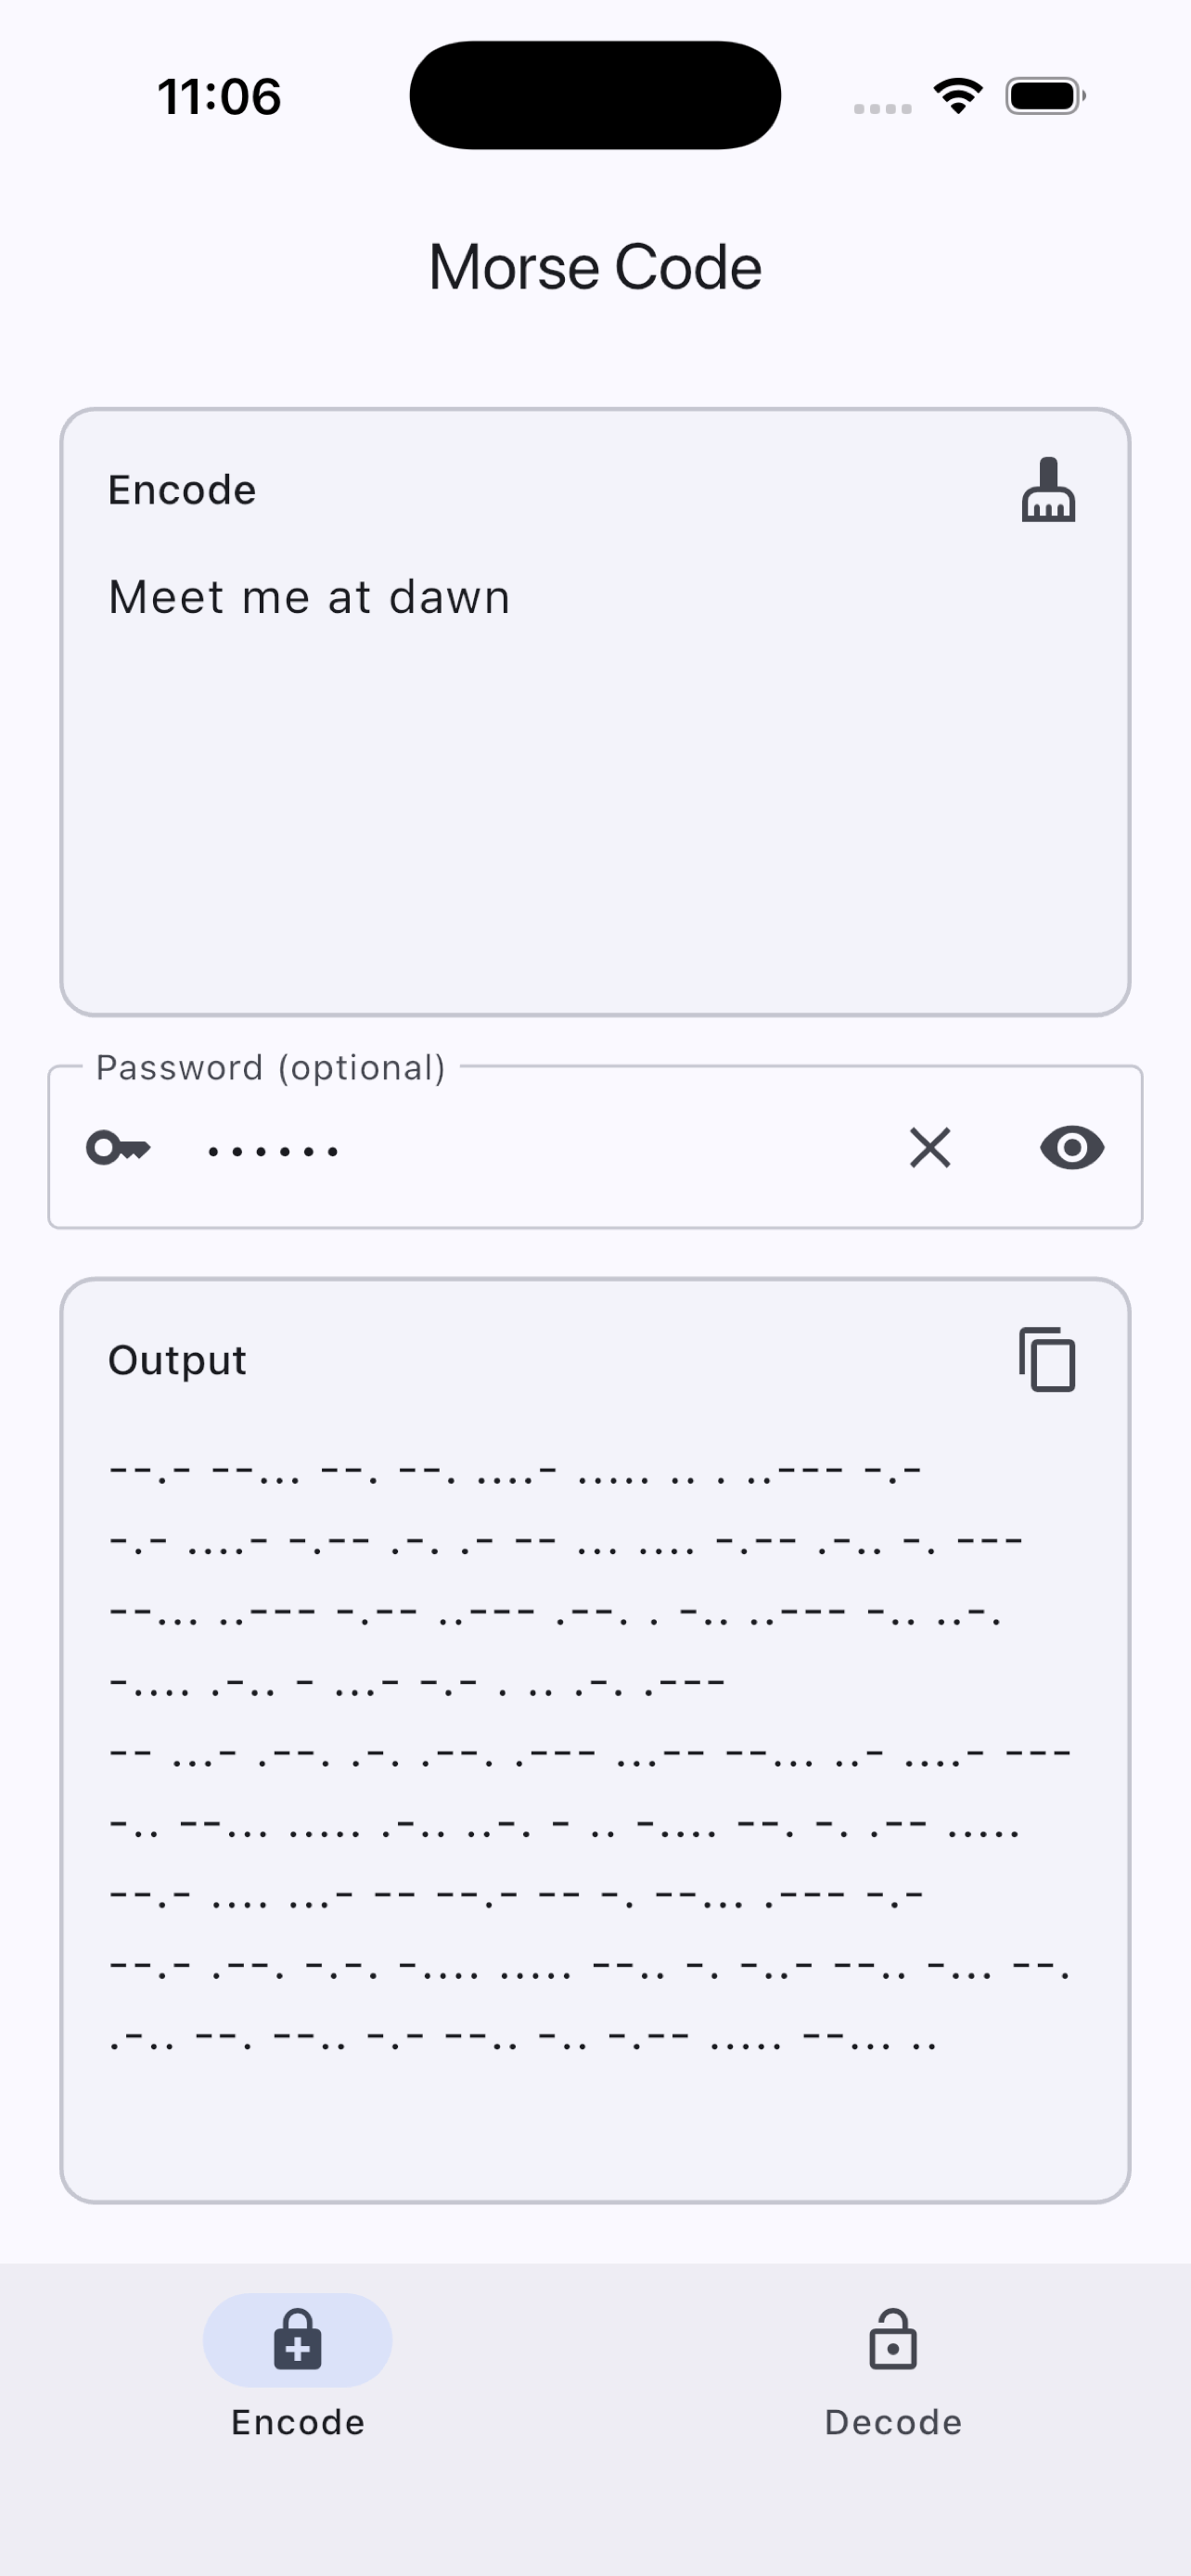Clear the encode text with broom icon
Image resolution: width=1191 pixels, height=2576 pixels.
pyautogui.click(x=1047, y=490)
